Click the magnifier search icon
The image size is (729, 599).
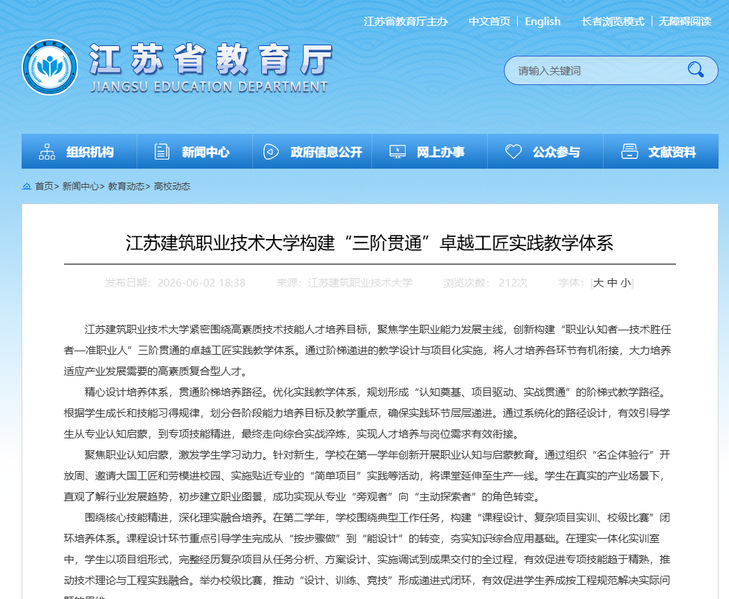696,70
